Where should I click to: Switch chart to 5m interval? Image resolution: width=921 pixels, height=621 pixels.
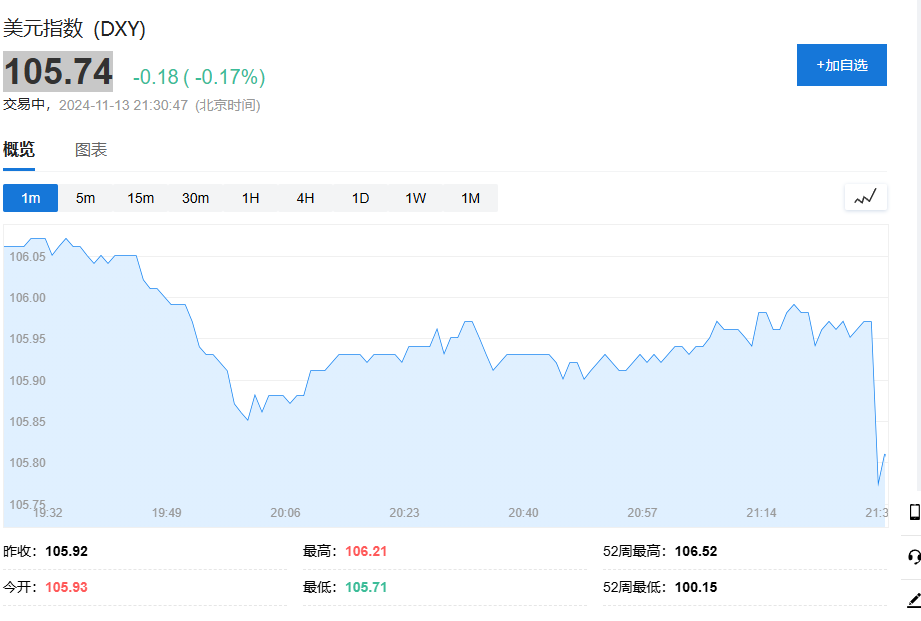(x=85, y=198)
